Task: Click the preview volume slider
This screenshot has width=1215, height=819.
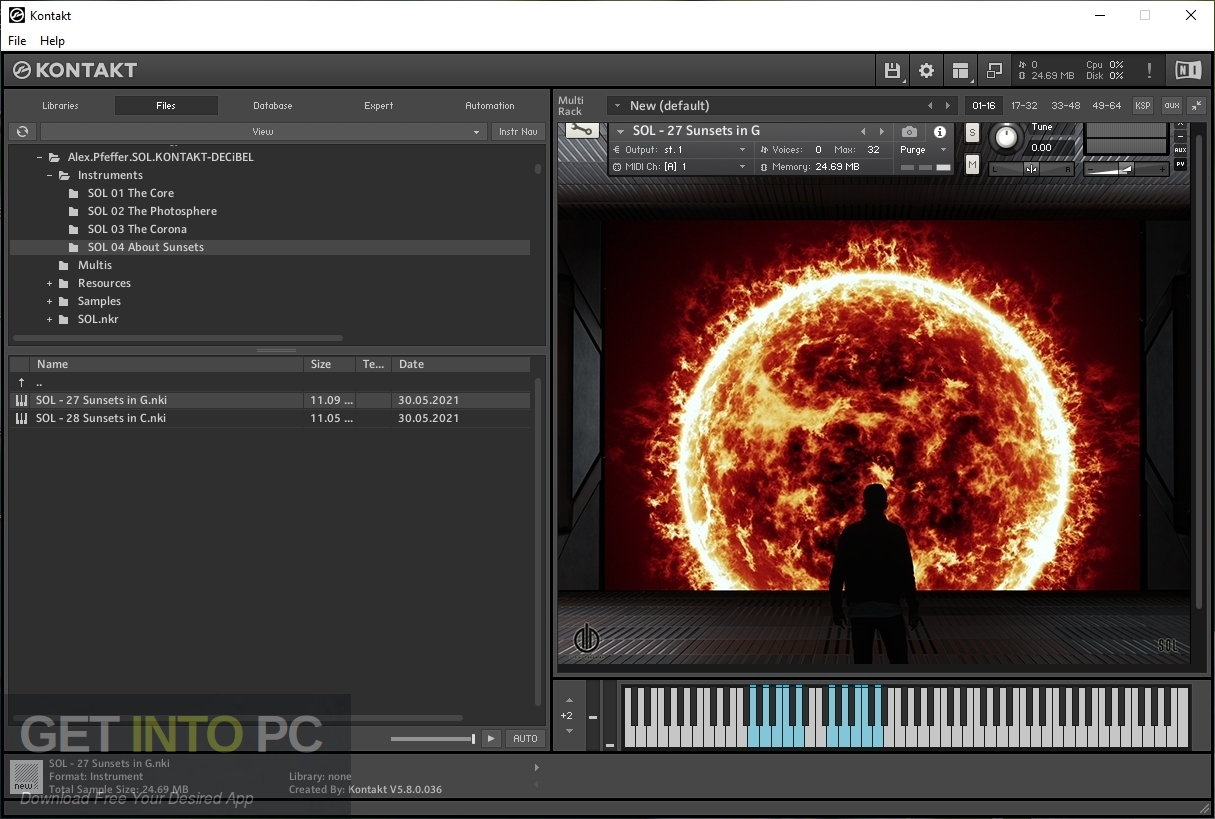Action: 432,739
